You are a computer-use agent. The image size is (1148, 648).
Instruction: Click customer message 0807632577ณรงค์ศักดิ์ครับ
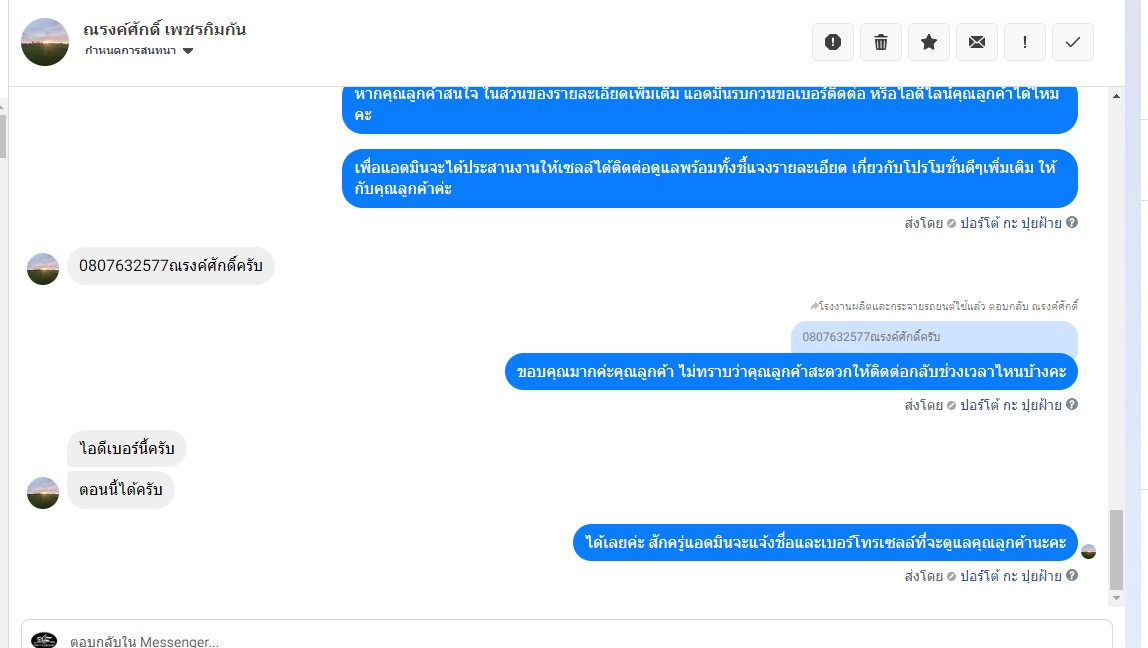(x=171, y=266)
